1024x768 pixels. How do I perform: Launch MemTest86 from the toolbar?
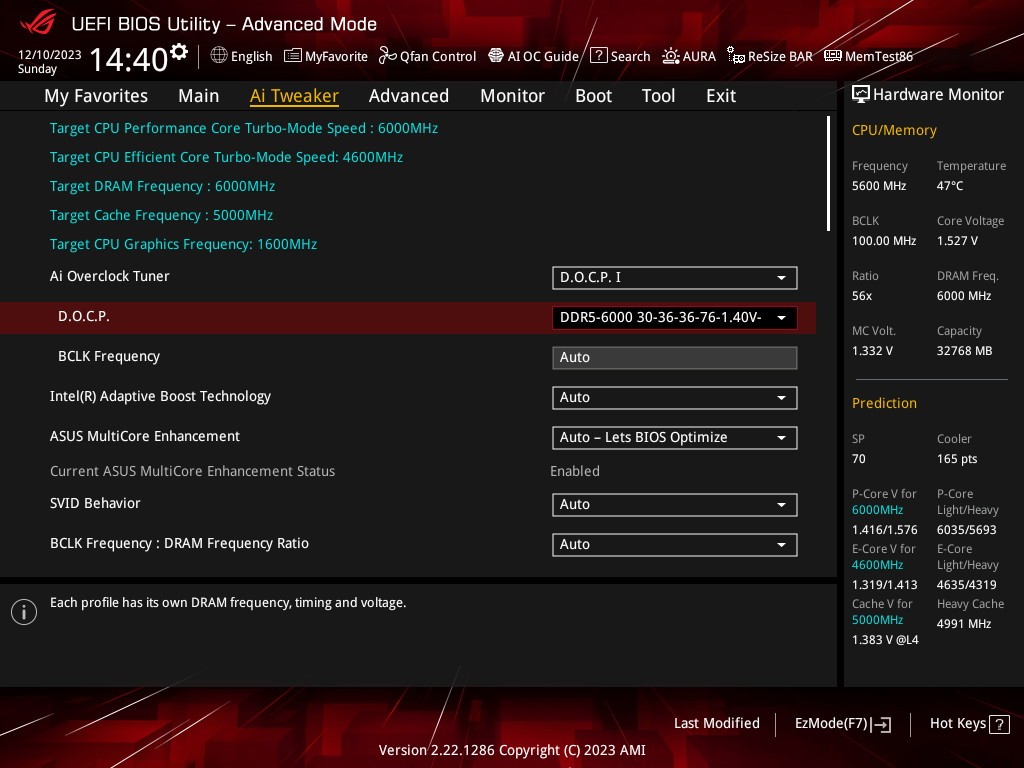868,56
